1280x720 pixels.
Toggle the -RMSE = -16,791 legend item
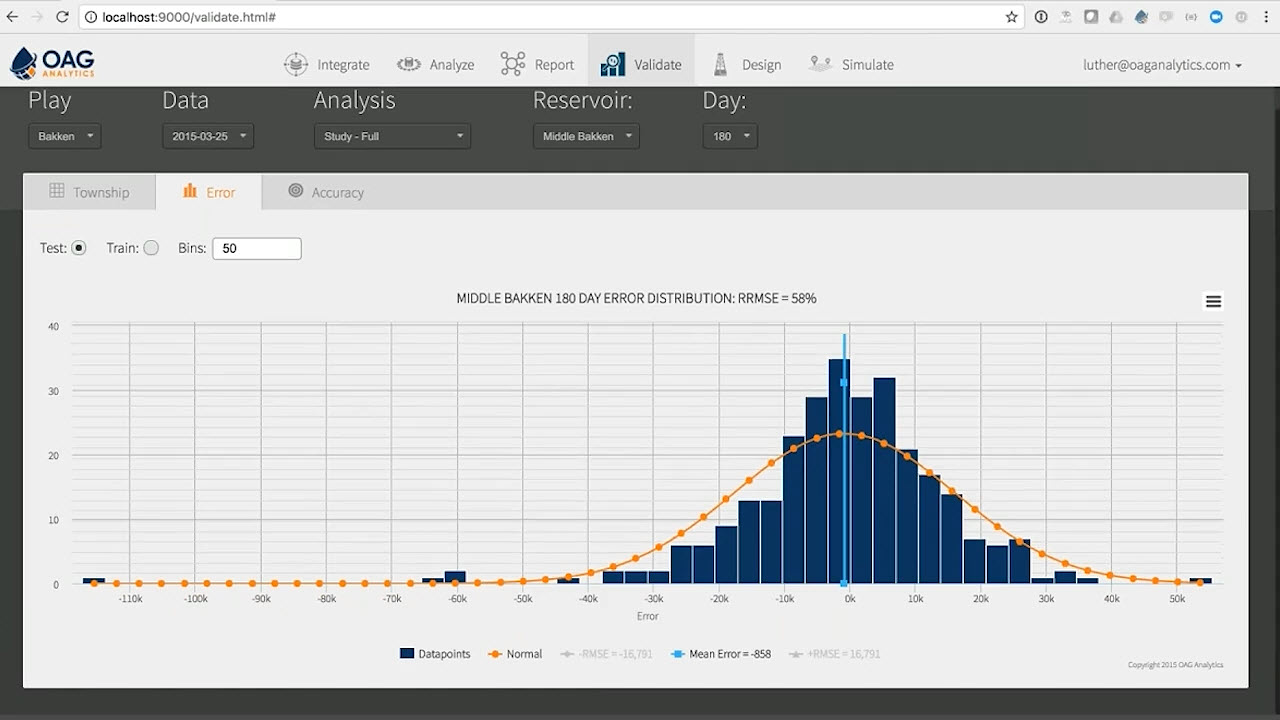click(x=606, y=654)
